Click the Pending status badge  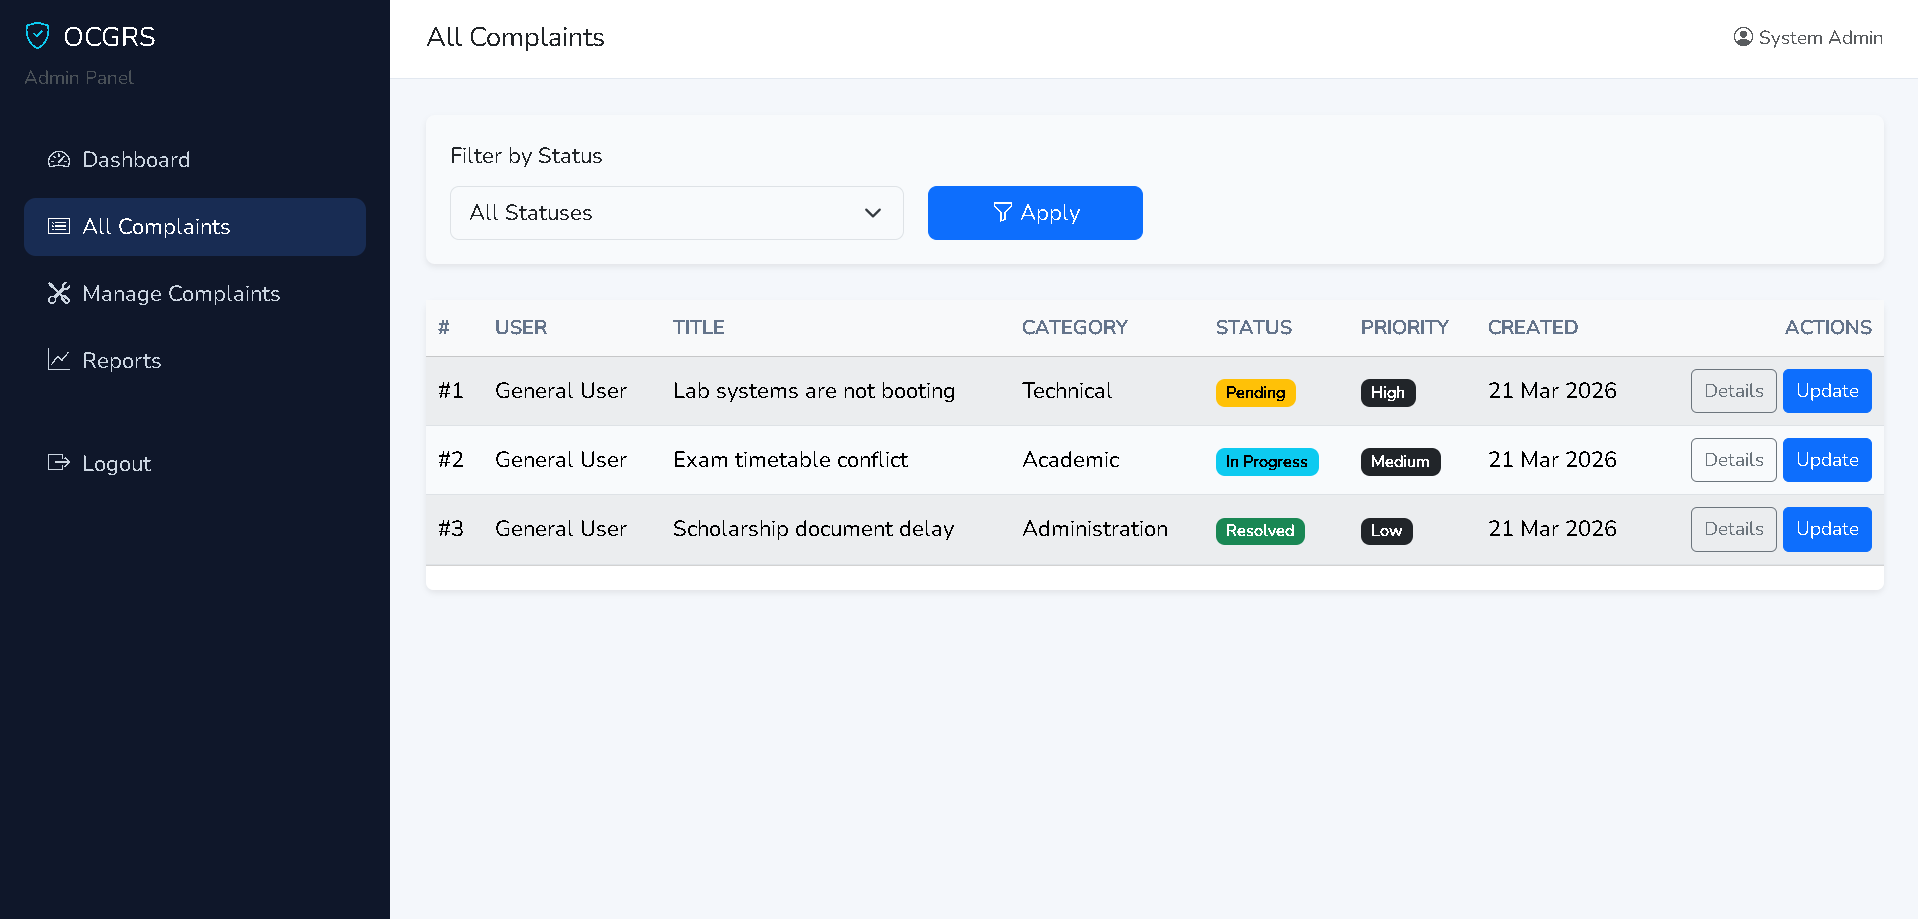click(1255, 393)
